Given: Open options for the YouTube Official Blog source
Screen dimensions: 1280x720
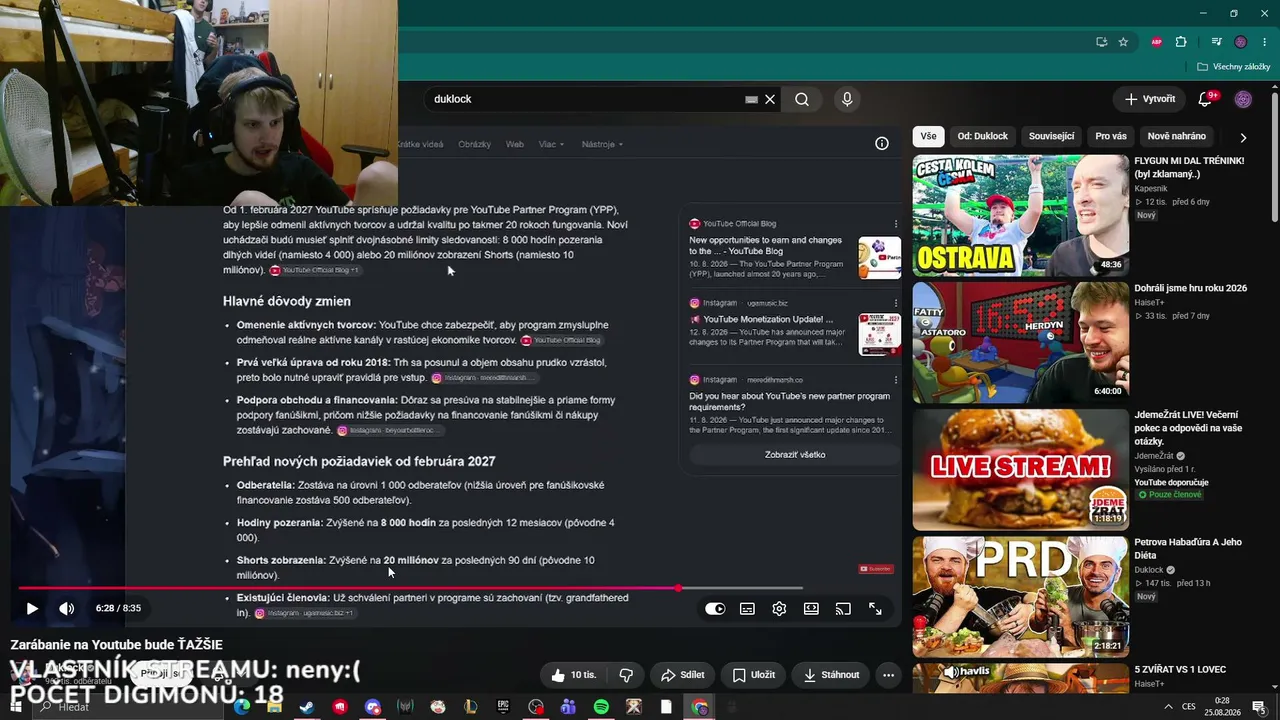Looking at the screenshot, I should [896, 224].
